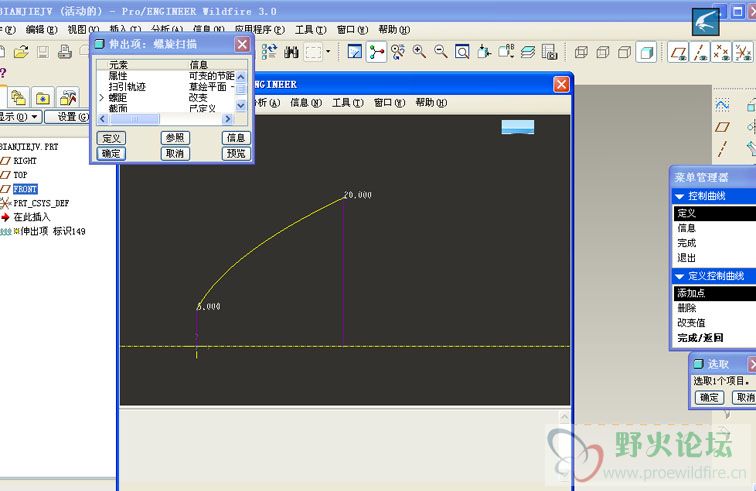Click 预览 button in helical sweep dialog
The height and width of the screenshot is (491, 756).
pyautogui.click(x=236, y=153)
